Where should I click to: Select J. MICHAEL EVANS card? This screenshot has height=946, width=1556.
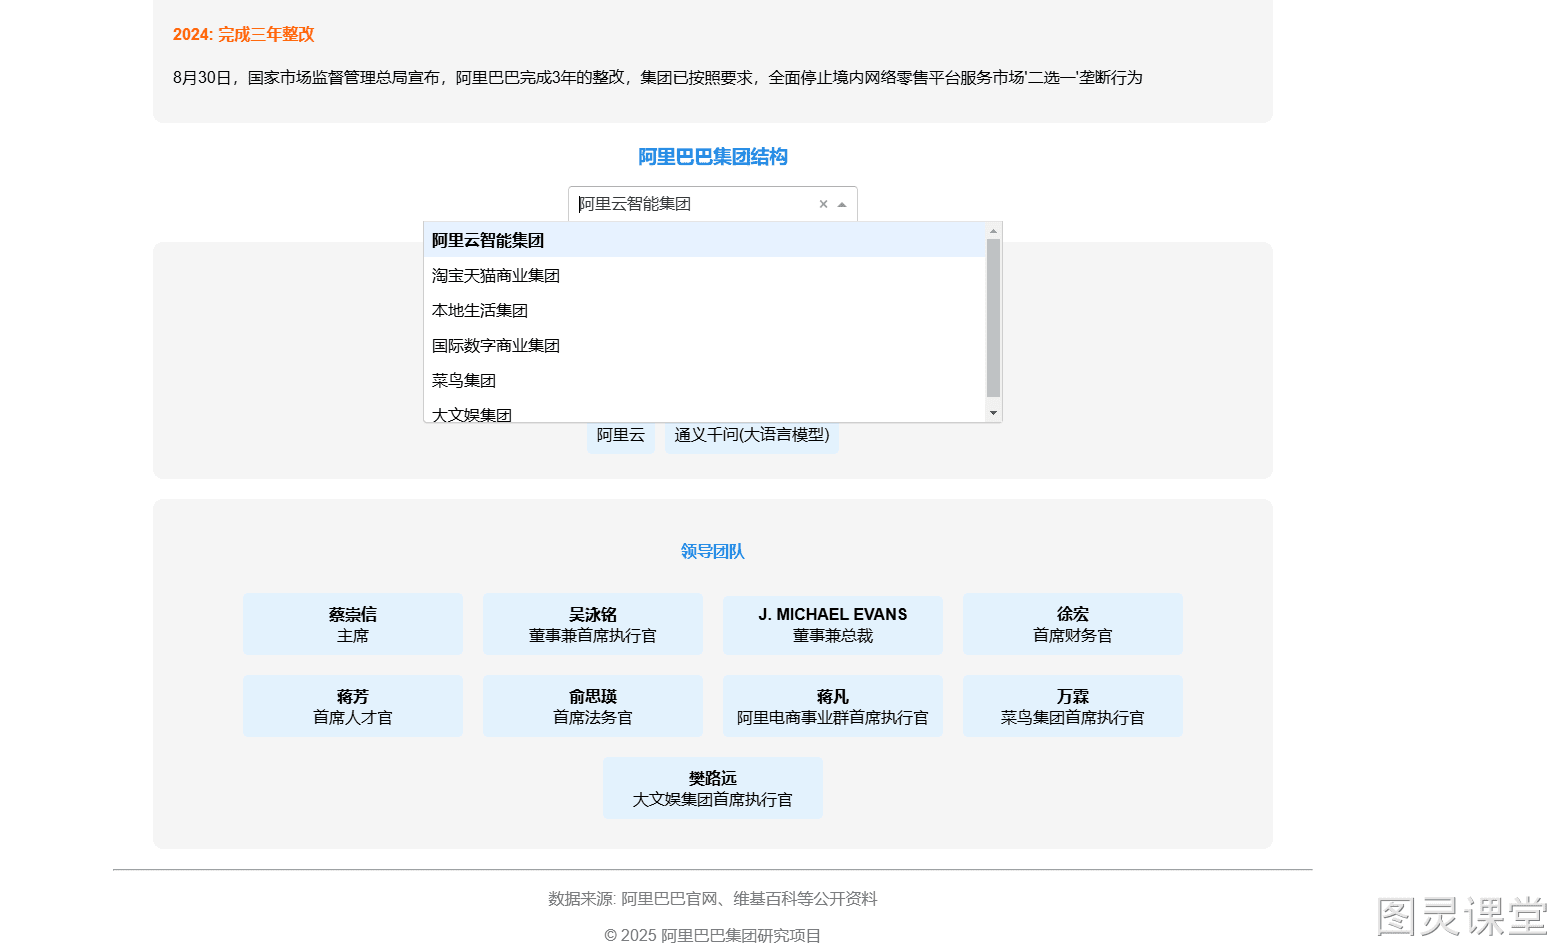(x=833, y=625)
